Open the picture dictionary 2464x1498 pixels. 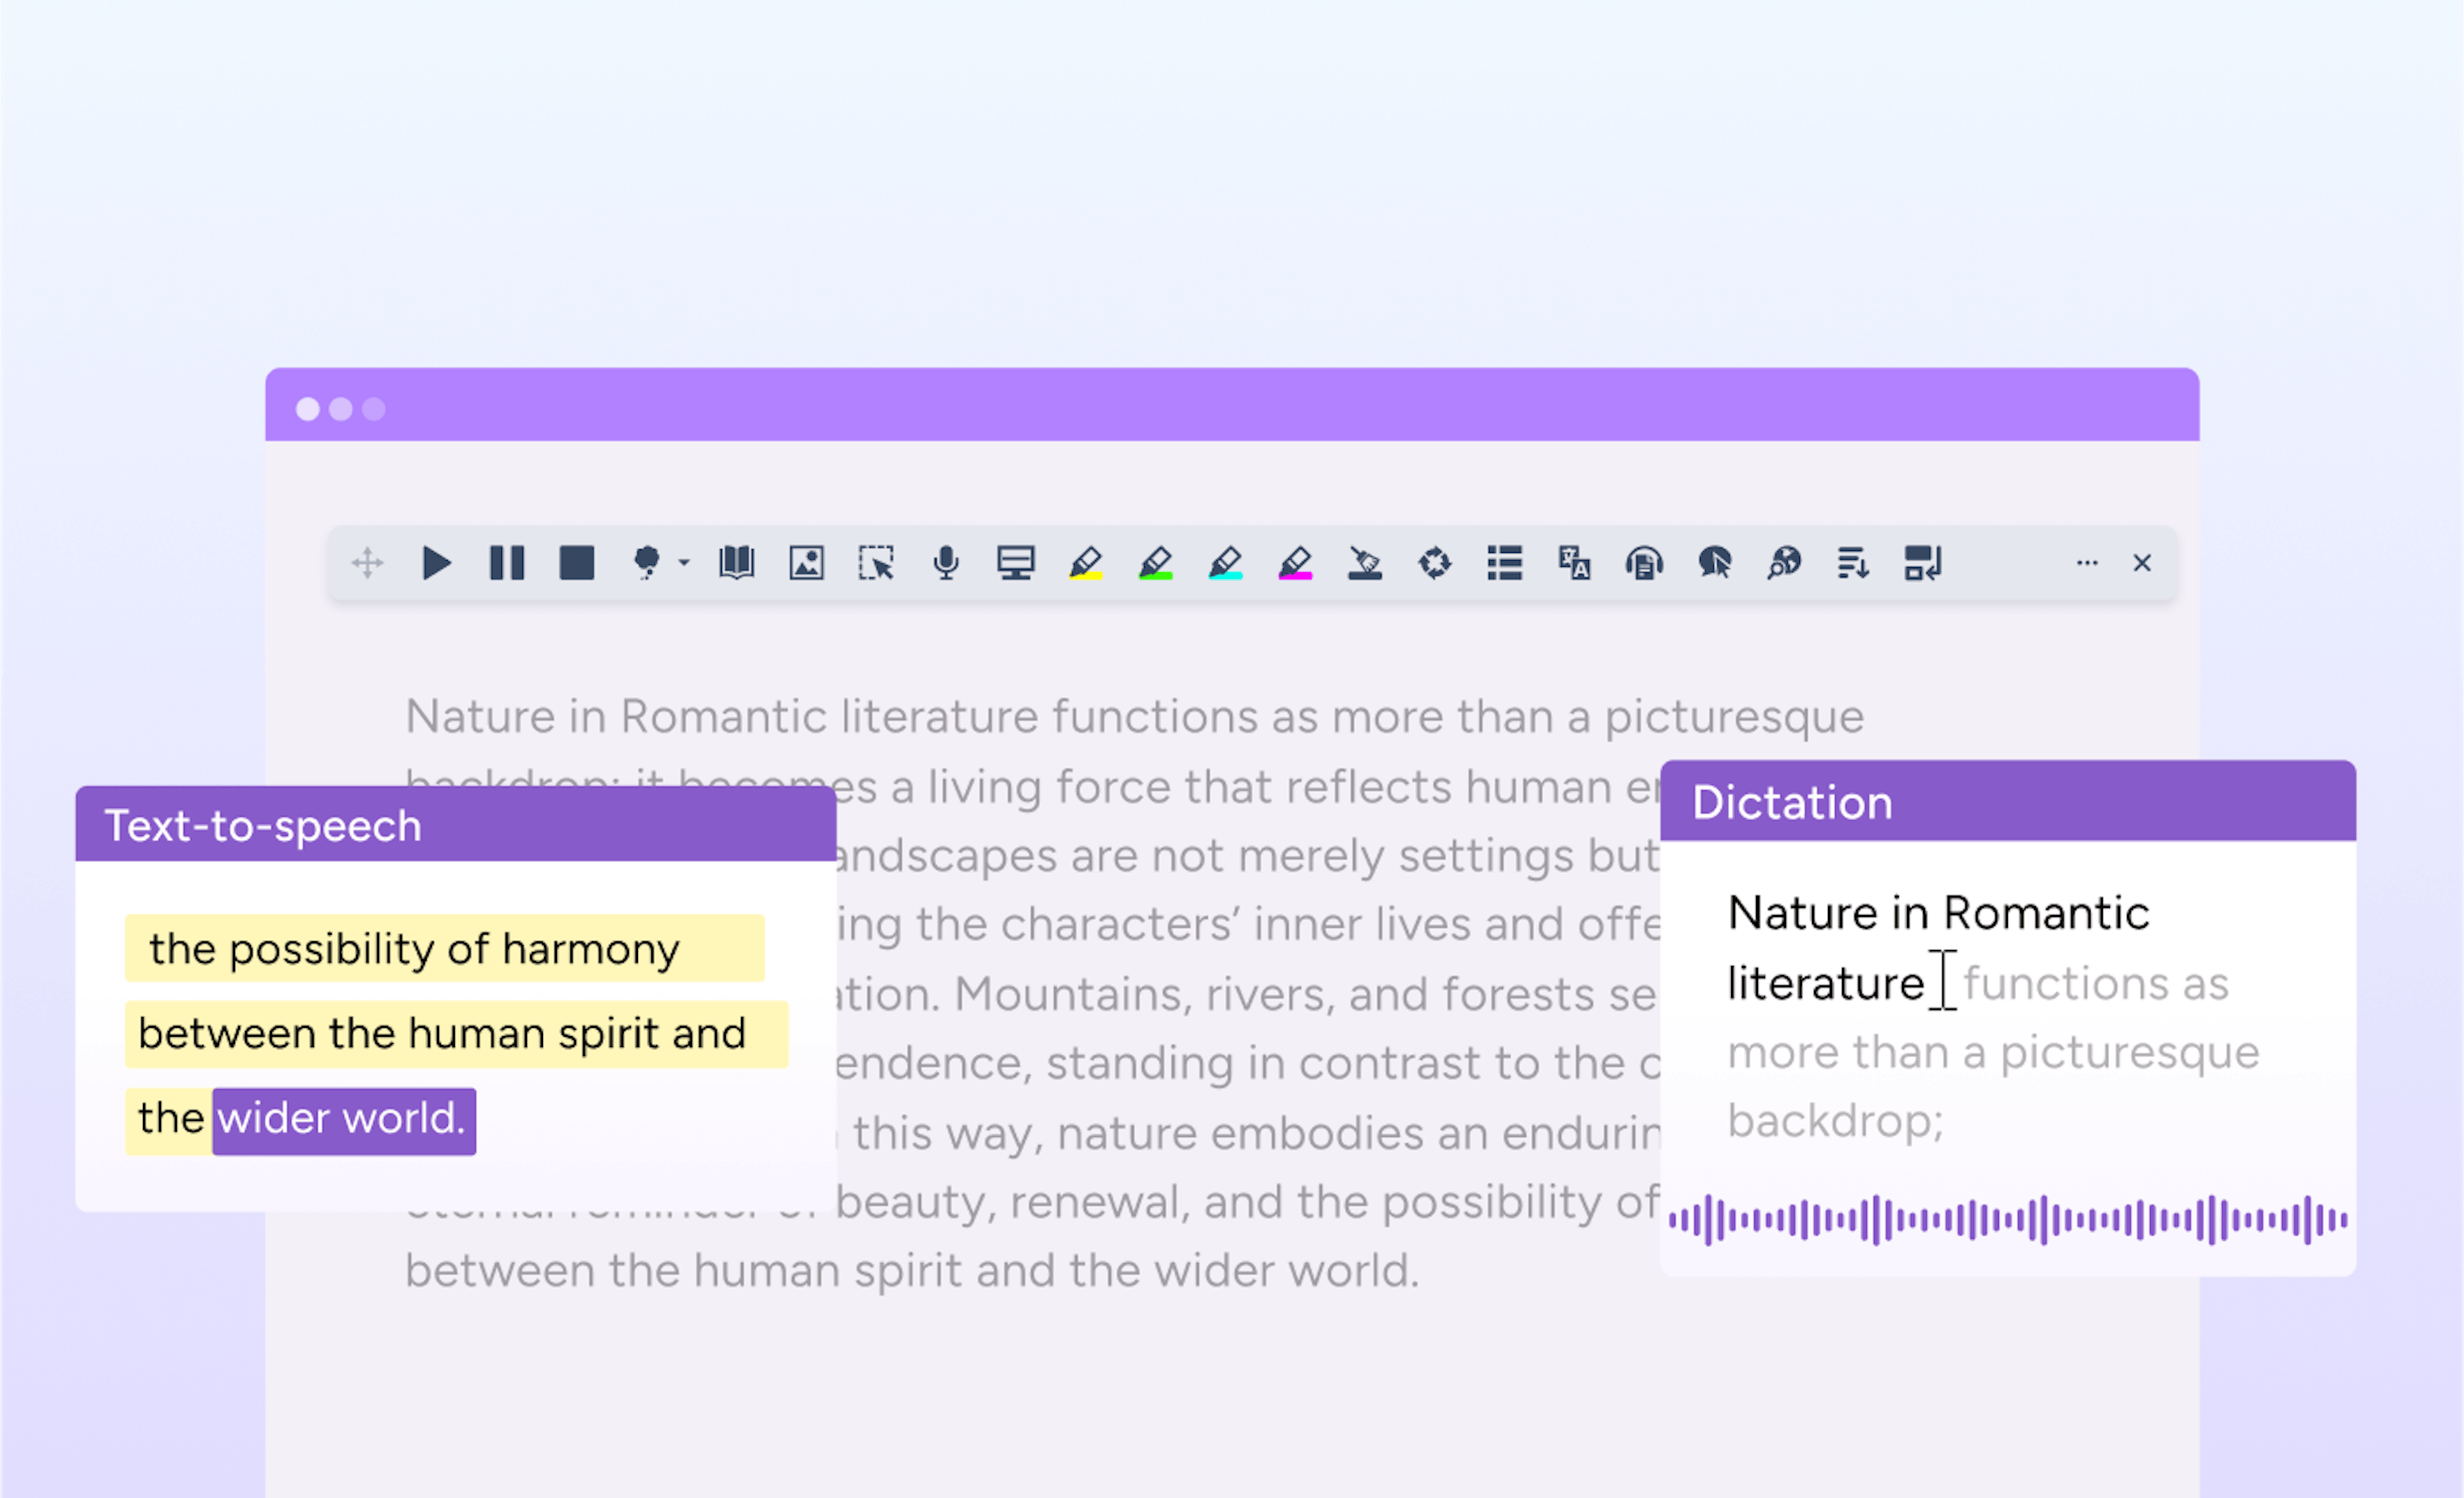pos(806,563)
